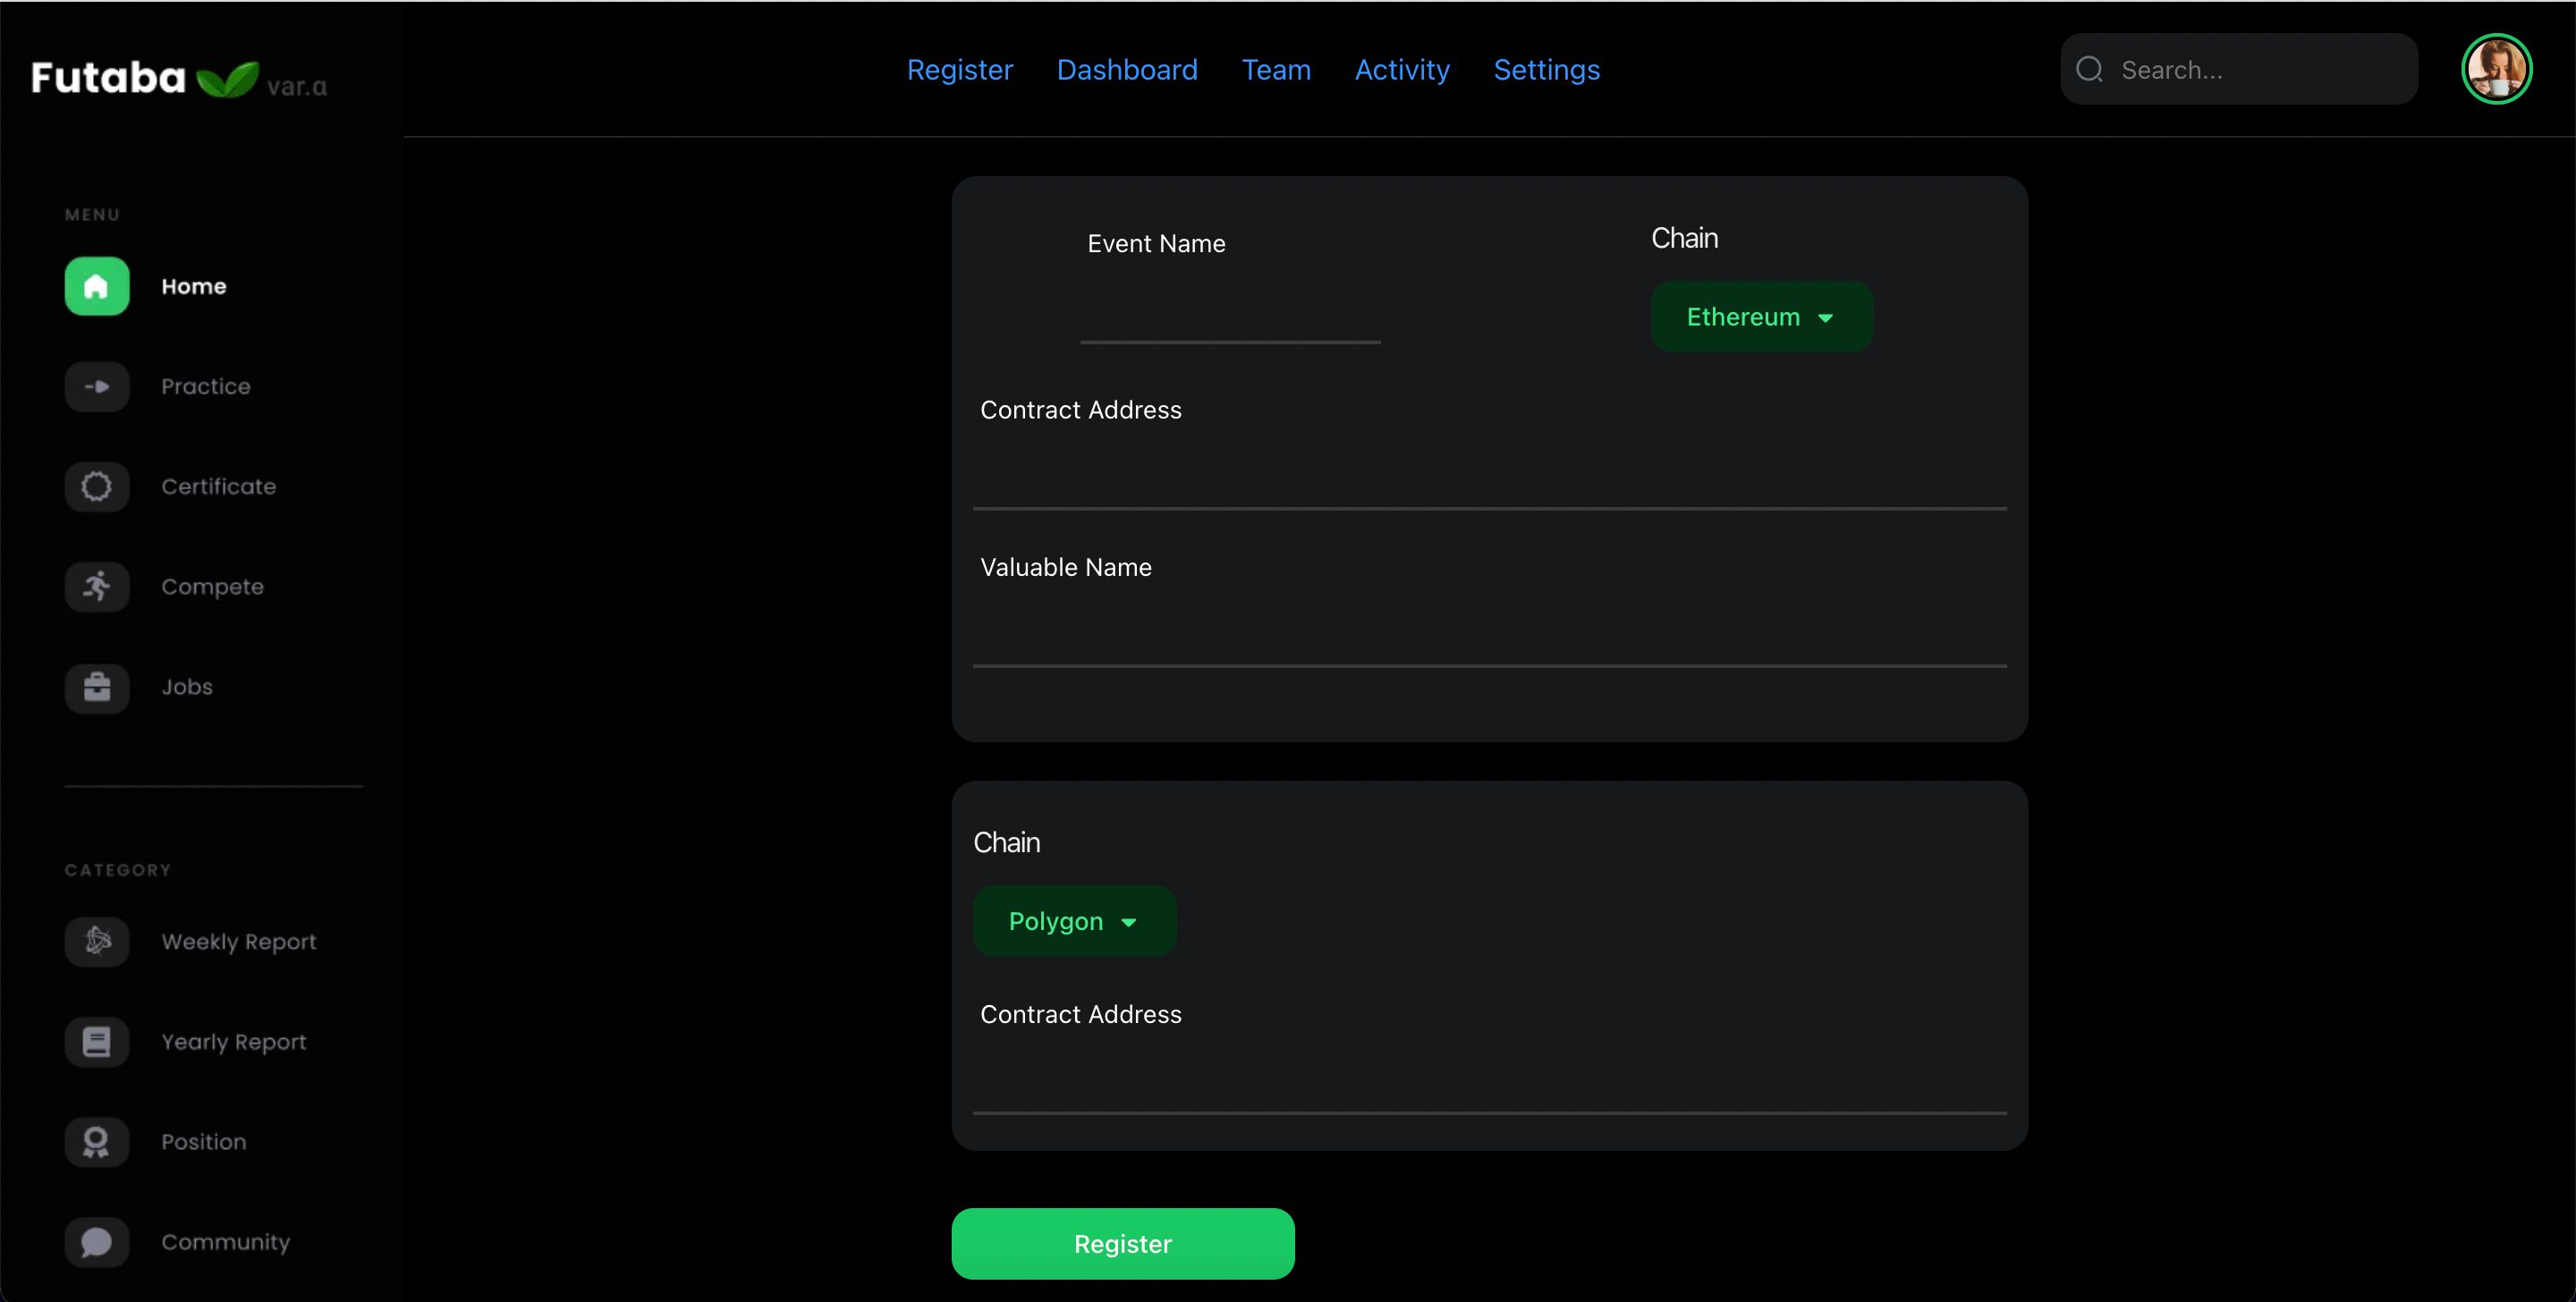This screenshot has width=2576, height=1302.
Task: Click the Position award icon
Action: (x=97, y=1141)
